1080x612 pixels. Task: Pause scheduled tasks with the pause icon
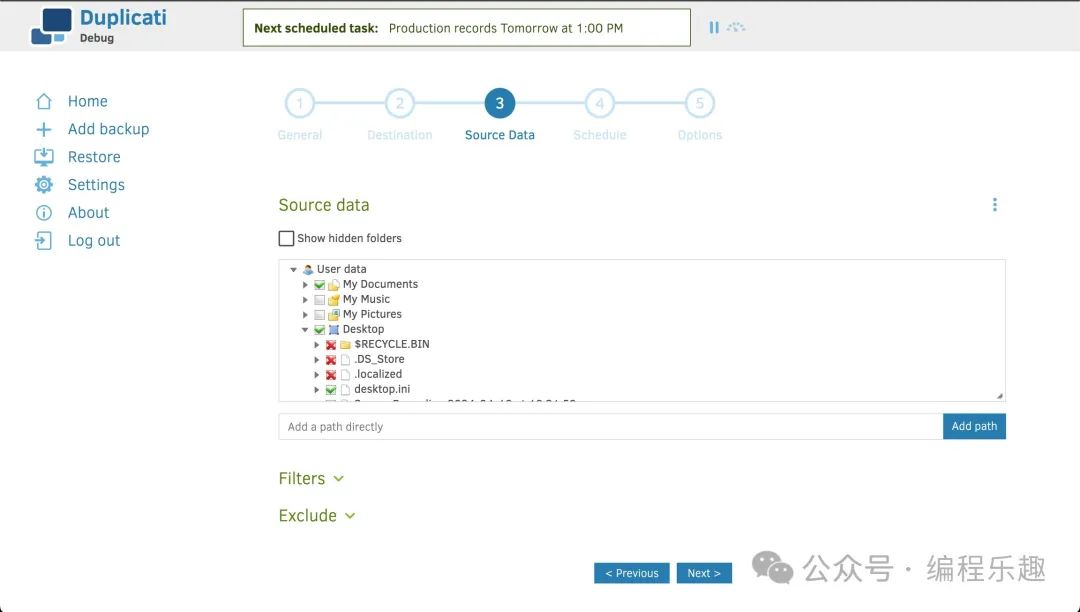[714, 28]
